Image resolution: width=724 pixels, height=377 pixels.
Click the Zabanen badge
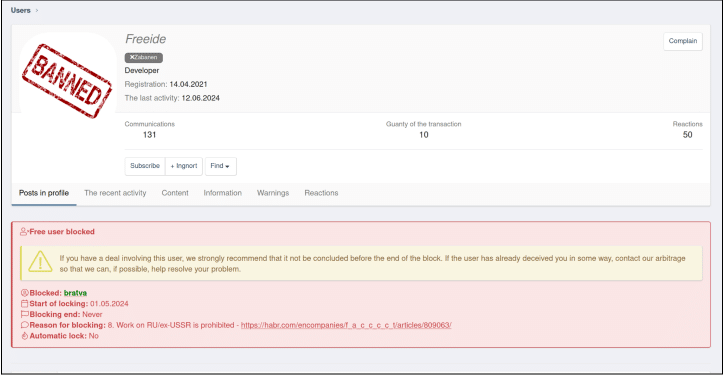pyautogui.click(x=144, y=57)
